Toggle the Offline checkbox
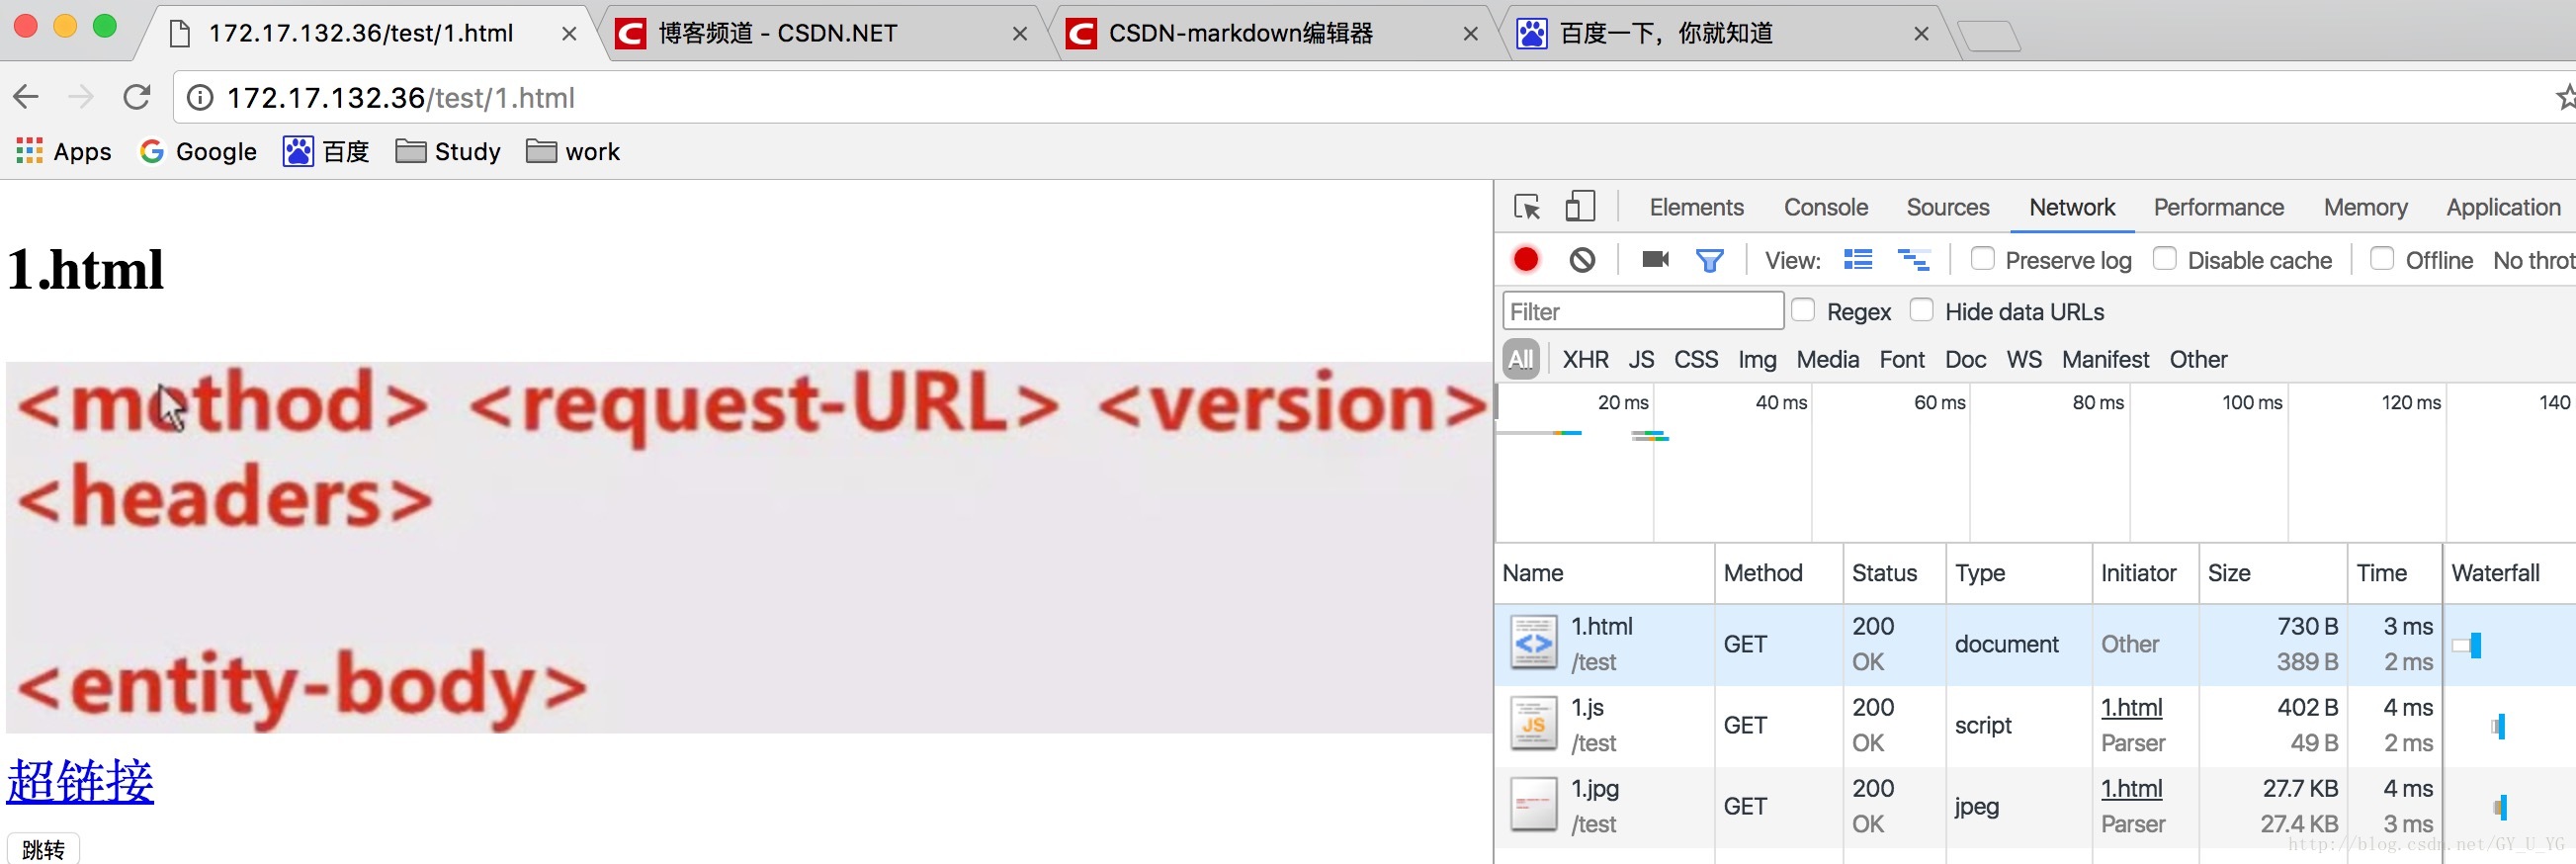This screenshot has width=2576, height=864. coord(2382,259)
